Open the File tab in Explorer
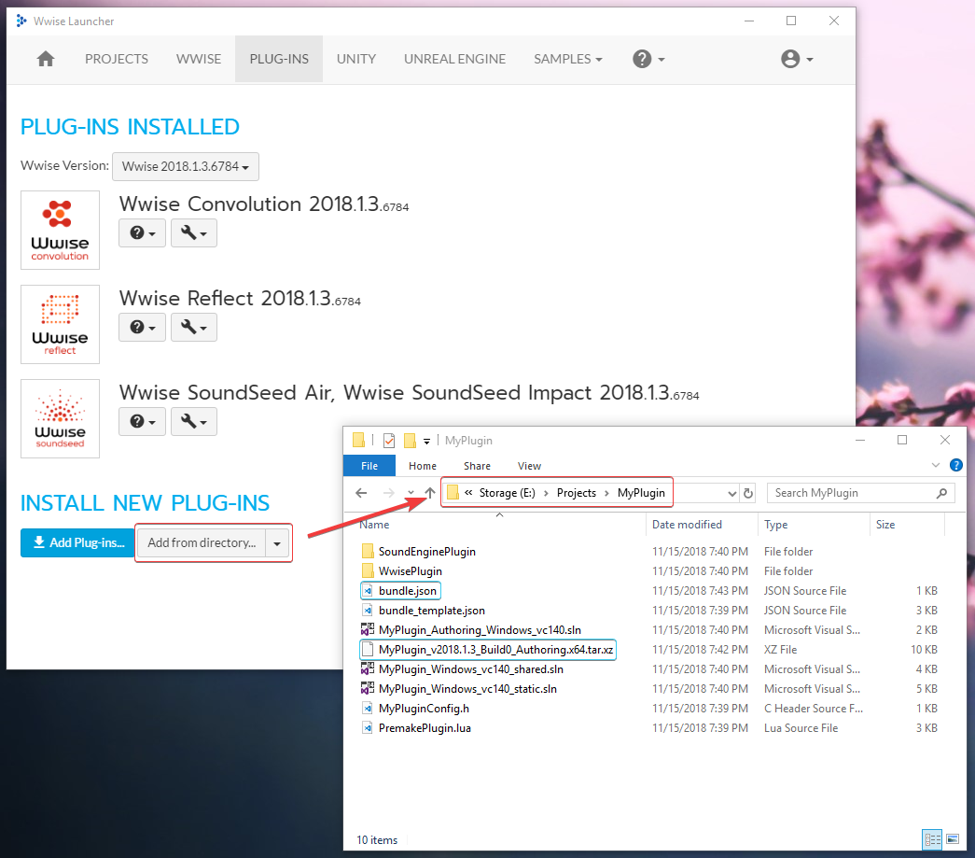 [369, 466]
